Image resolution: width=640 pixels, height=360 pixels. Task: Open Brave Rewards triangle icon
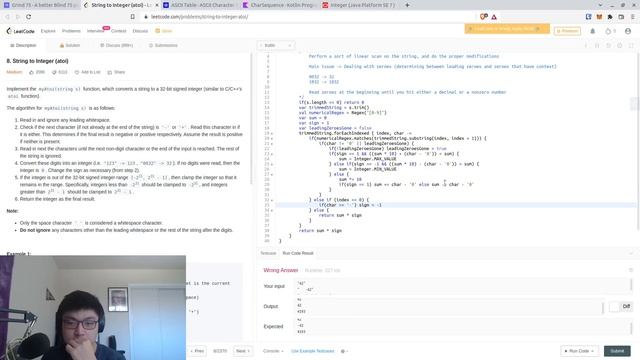(494, 17)
